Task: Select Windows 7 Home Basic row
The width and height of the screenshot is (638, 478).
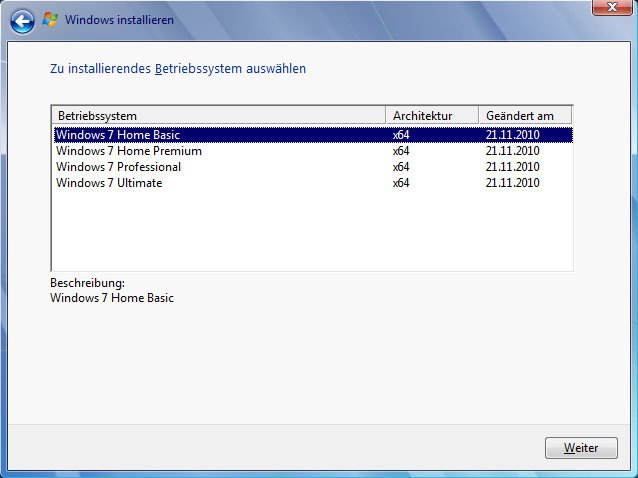Action: [313, 135]
